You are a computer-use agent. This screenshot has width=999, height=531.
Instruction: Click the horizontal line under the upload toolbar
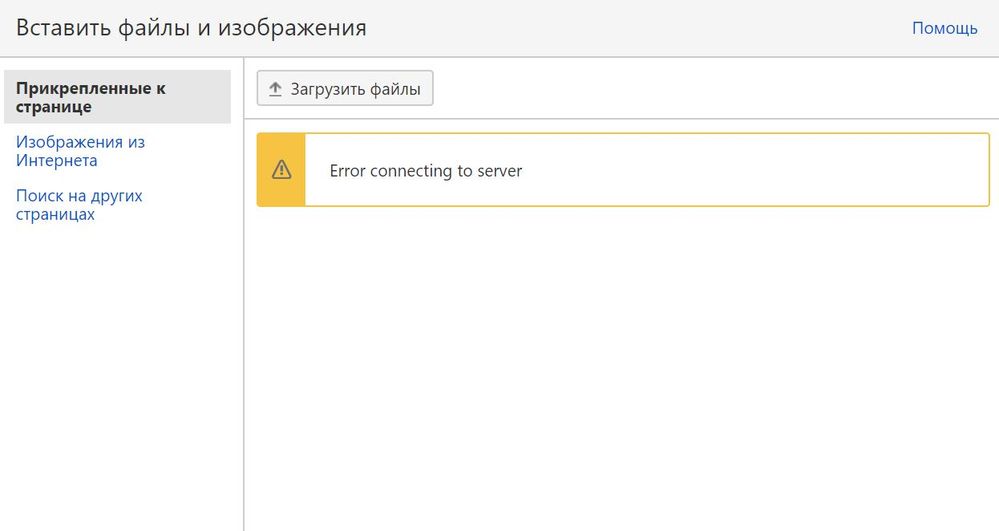620,119
